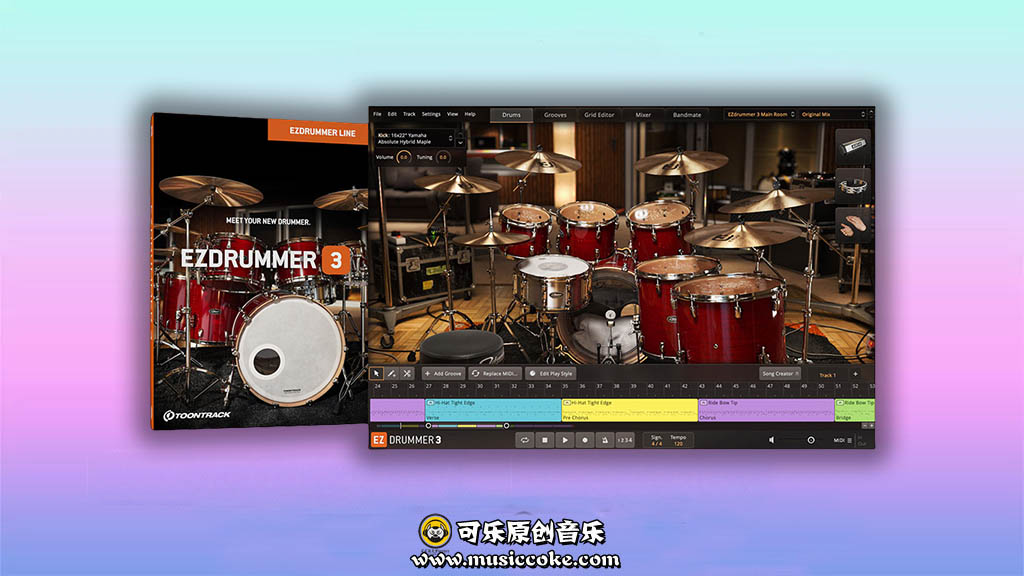Switch to the Grooves tab
The width and height of the screenshot is (1024, 576).
(555, 115)
